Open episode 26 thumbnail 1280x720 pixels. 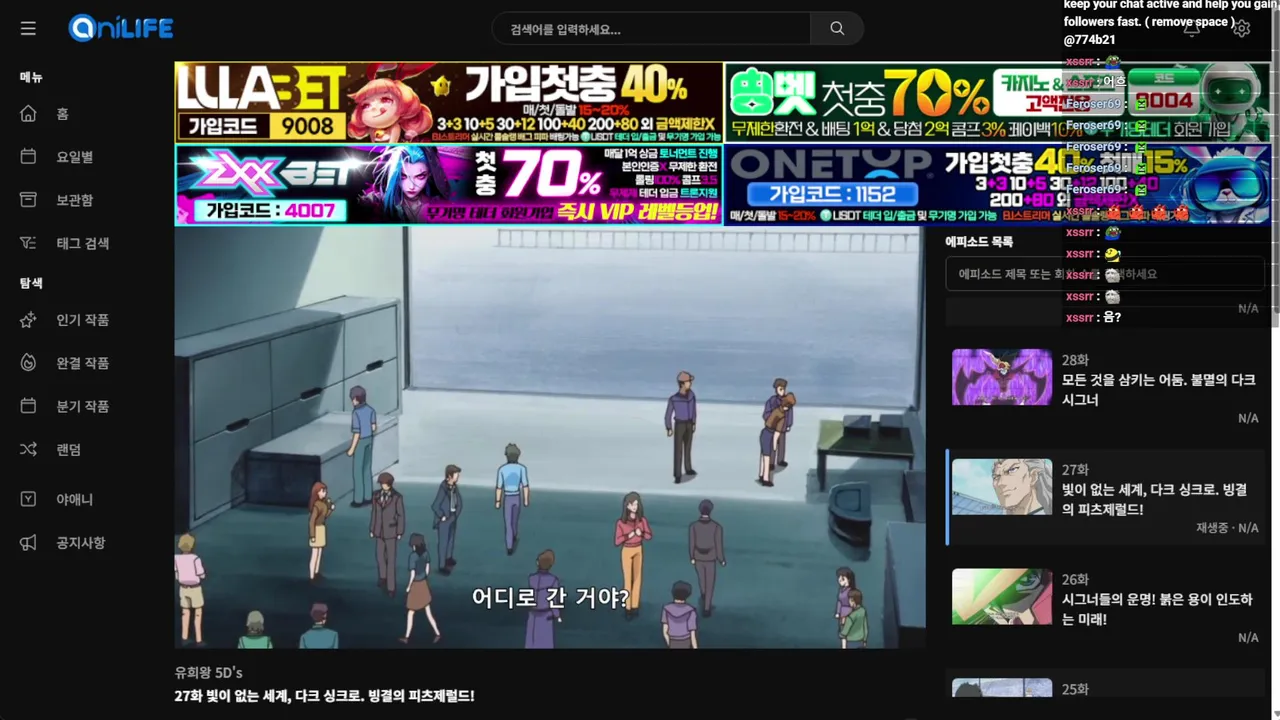click(x=1002, y=597)
